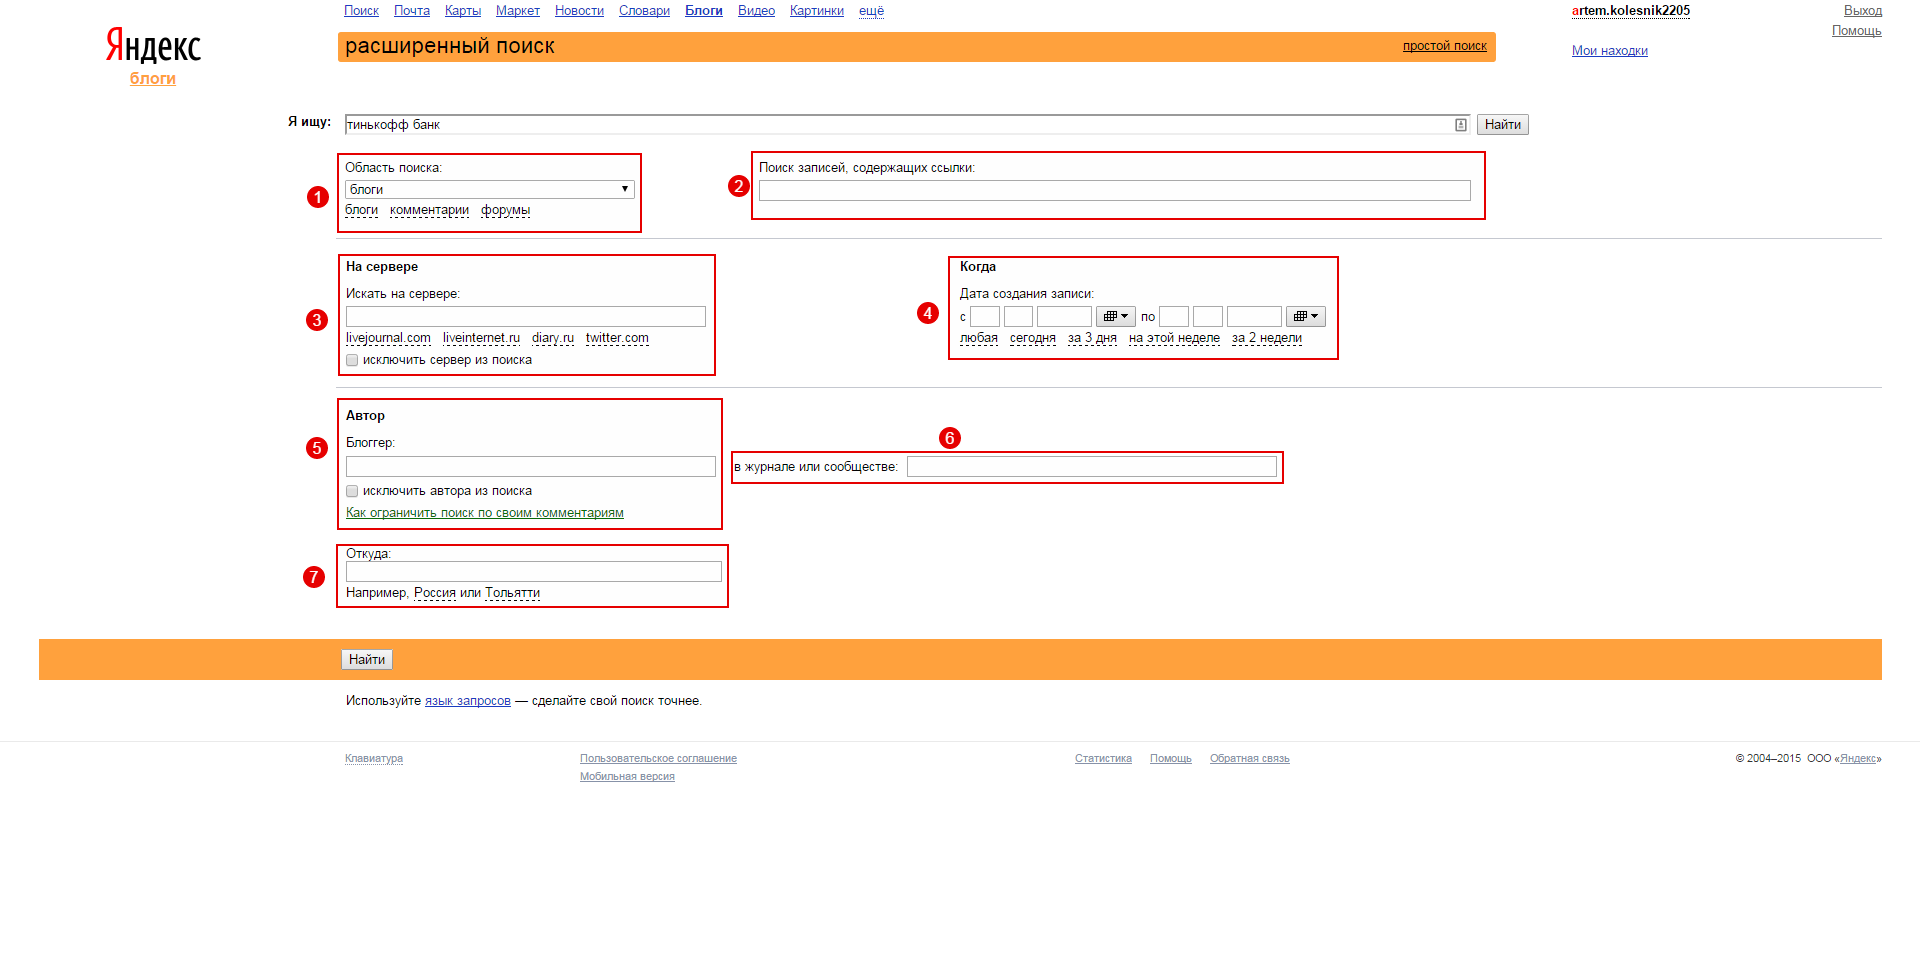Click Клавиатура footer link
This screenshot has height=979, width=1920.
[374, 759]
